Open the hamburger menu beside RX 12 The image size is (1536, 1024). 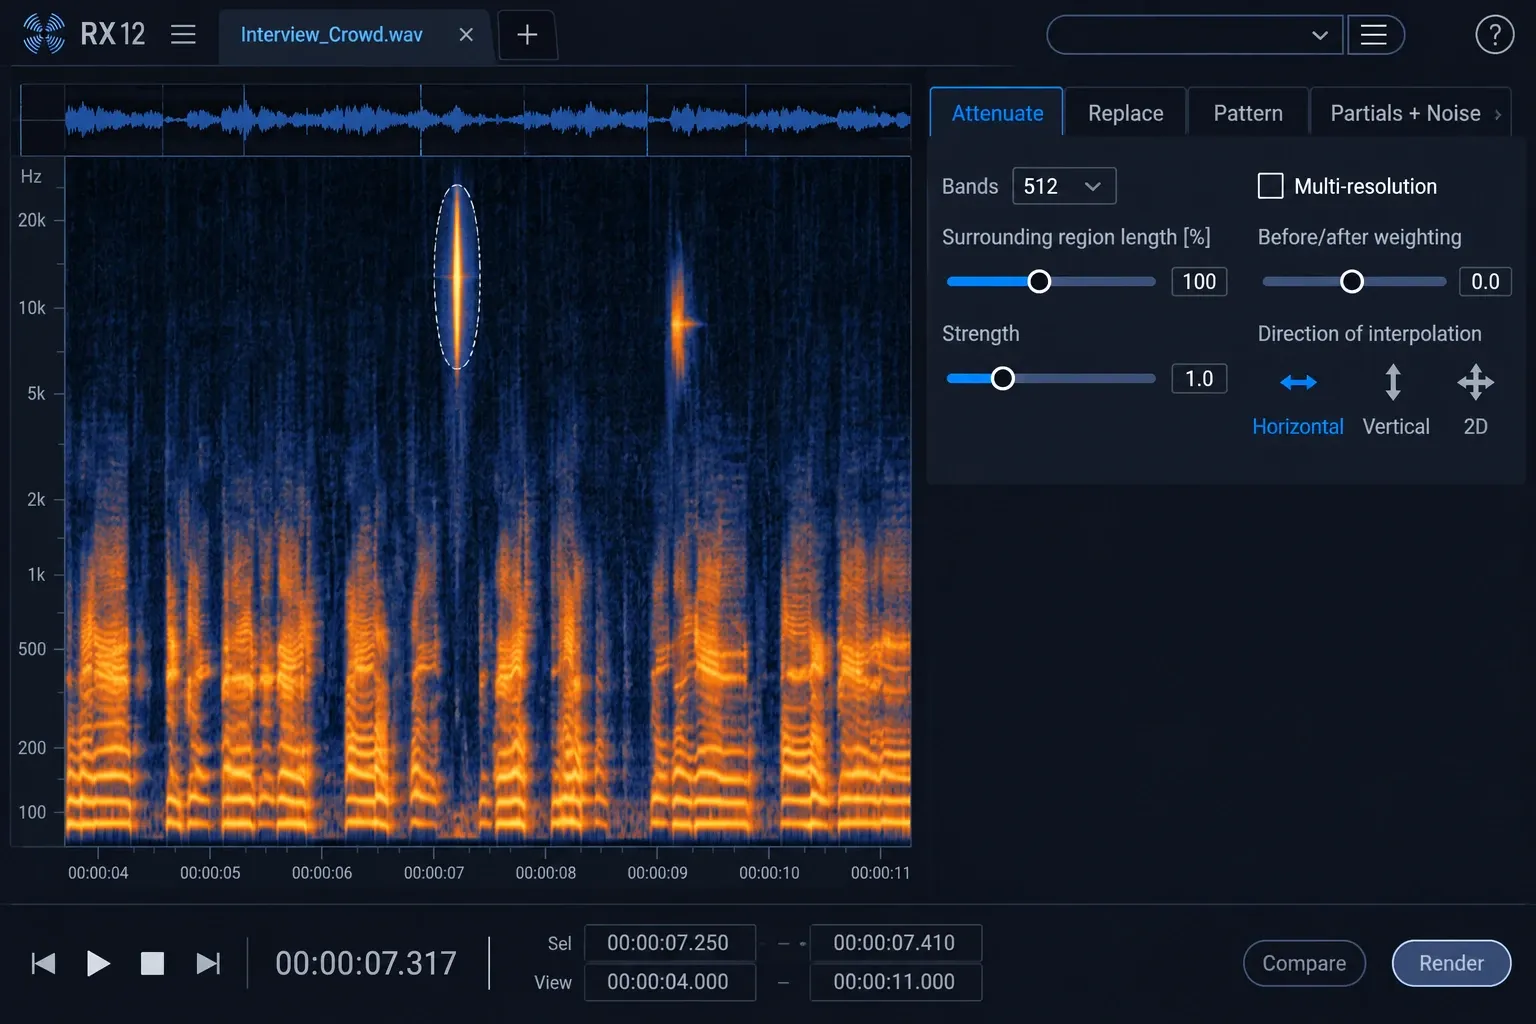tap(183, 35)
